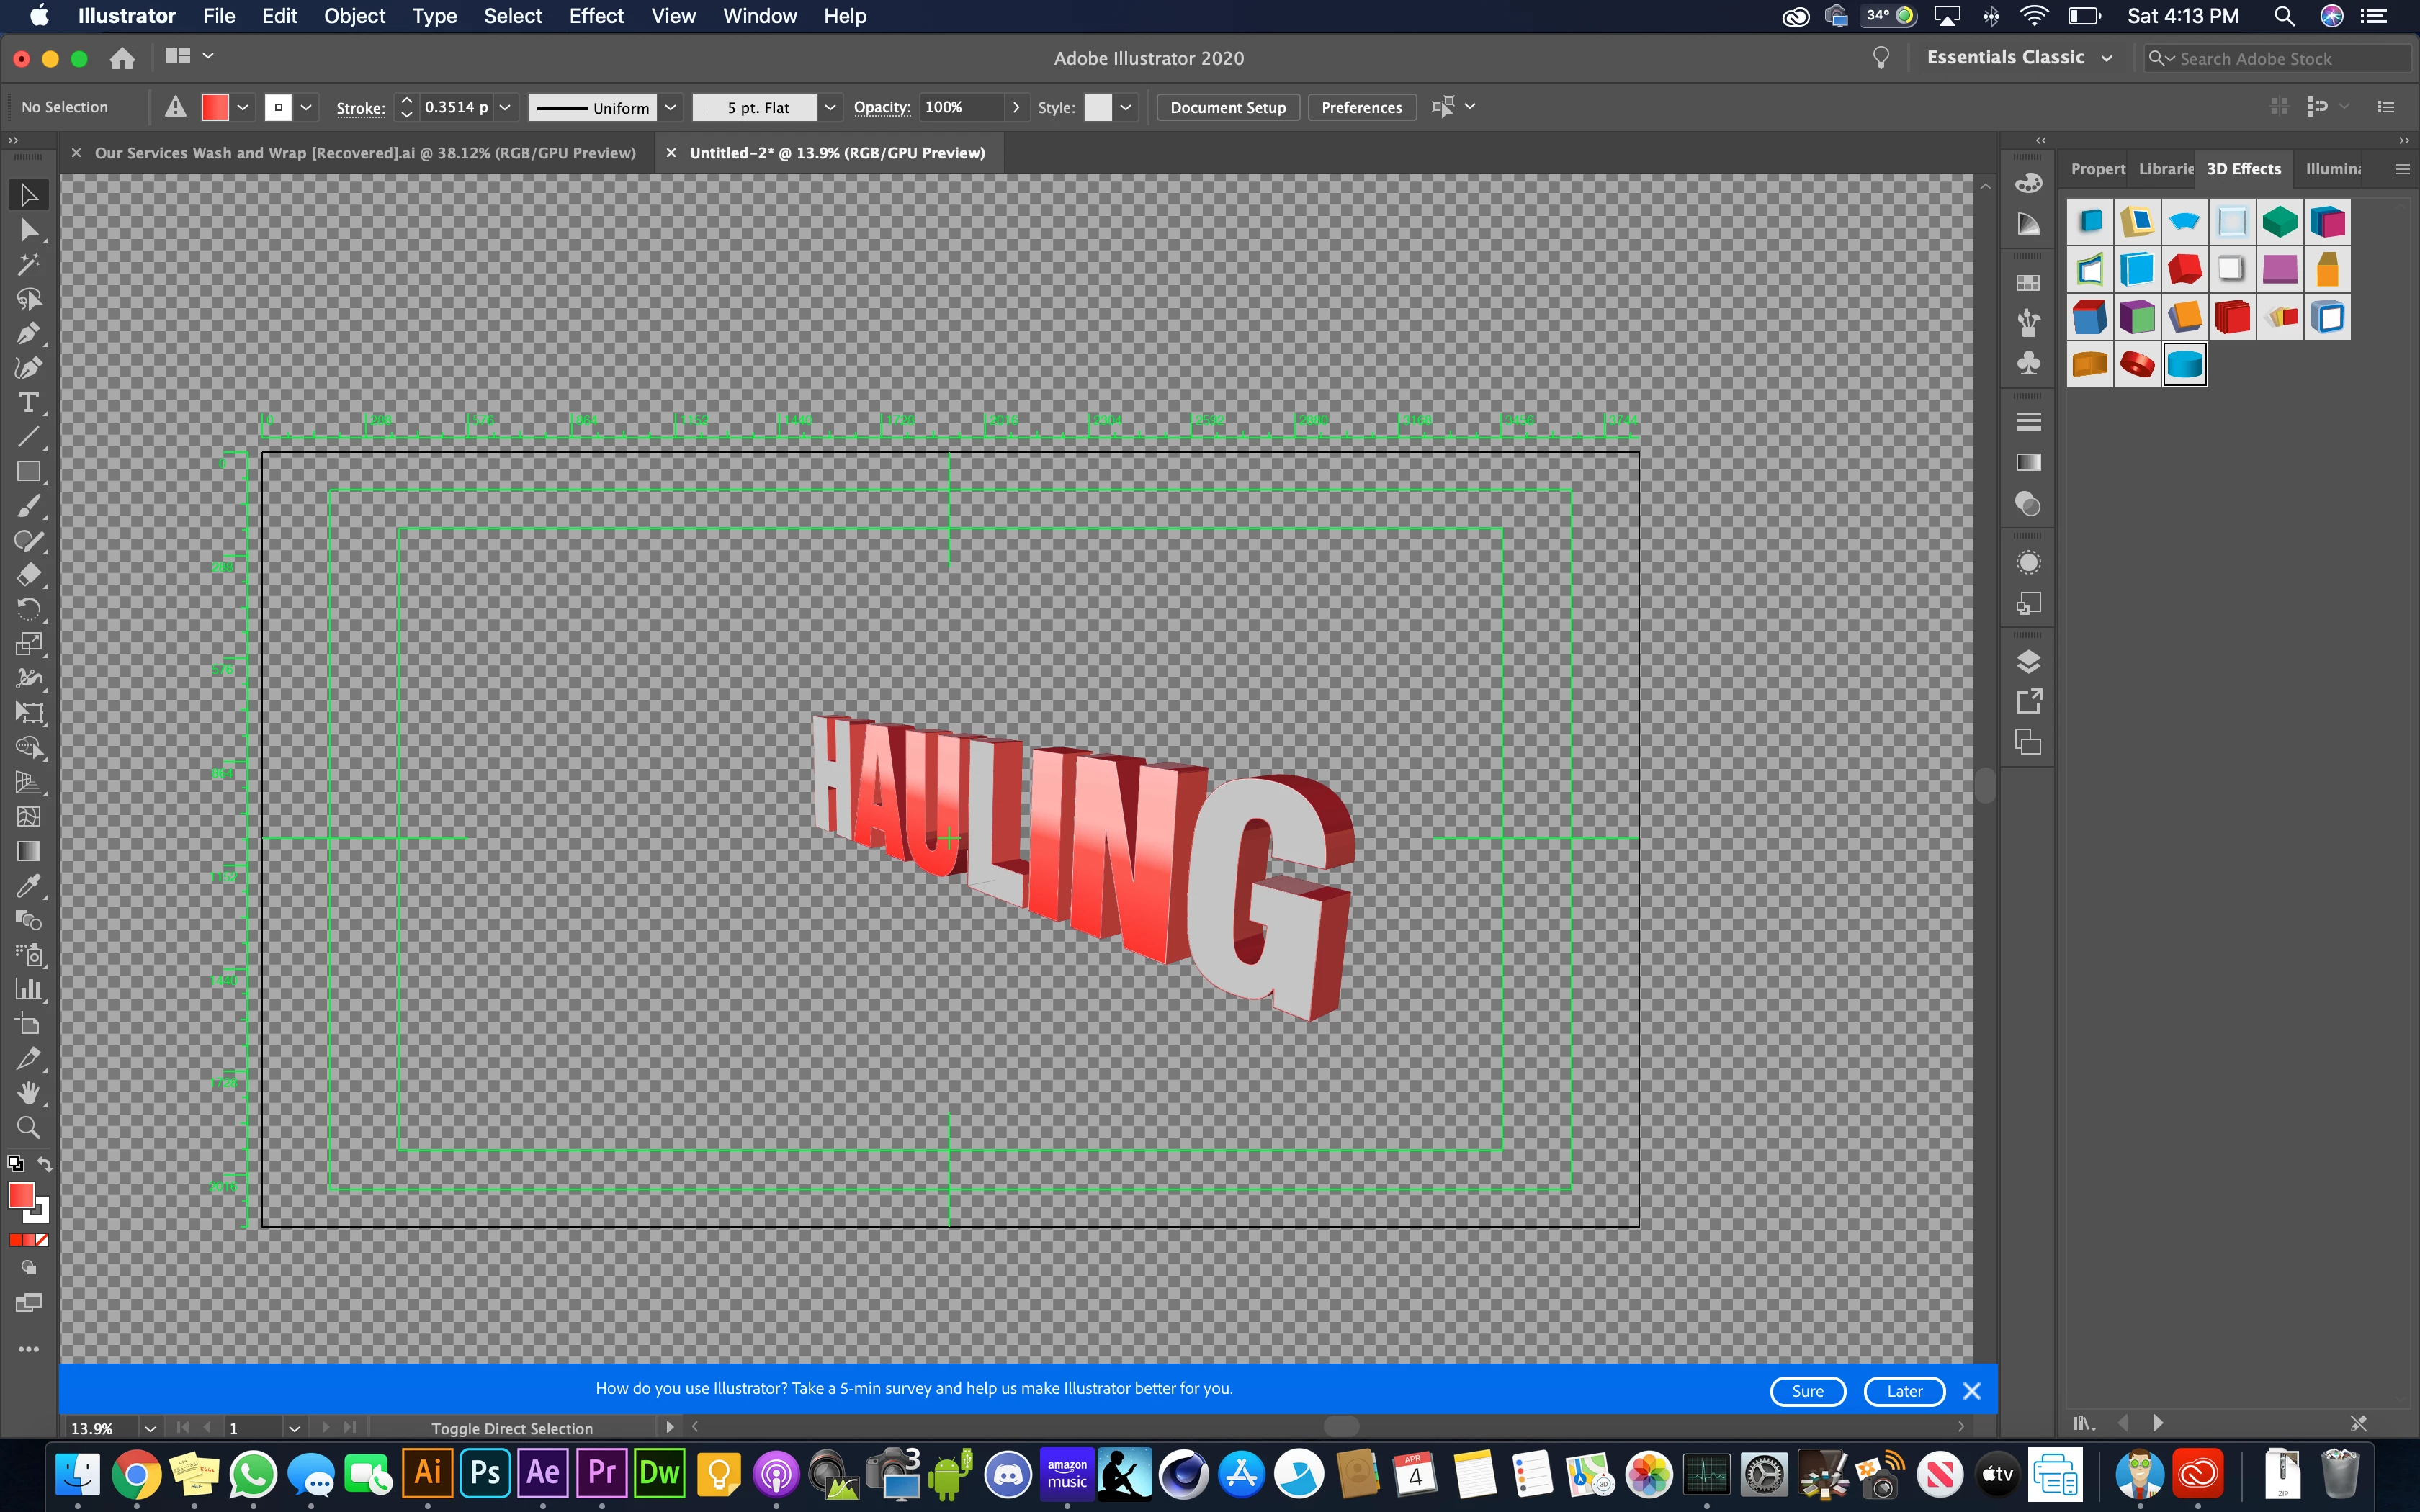Click the red fill color swatch in control bar
The width and height of the screenshot is (2420, 1512).
coord(214,107)
